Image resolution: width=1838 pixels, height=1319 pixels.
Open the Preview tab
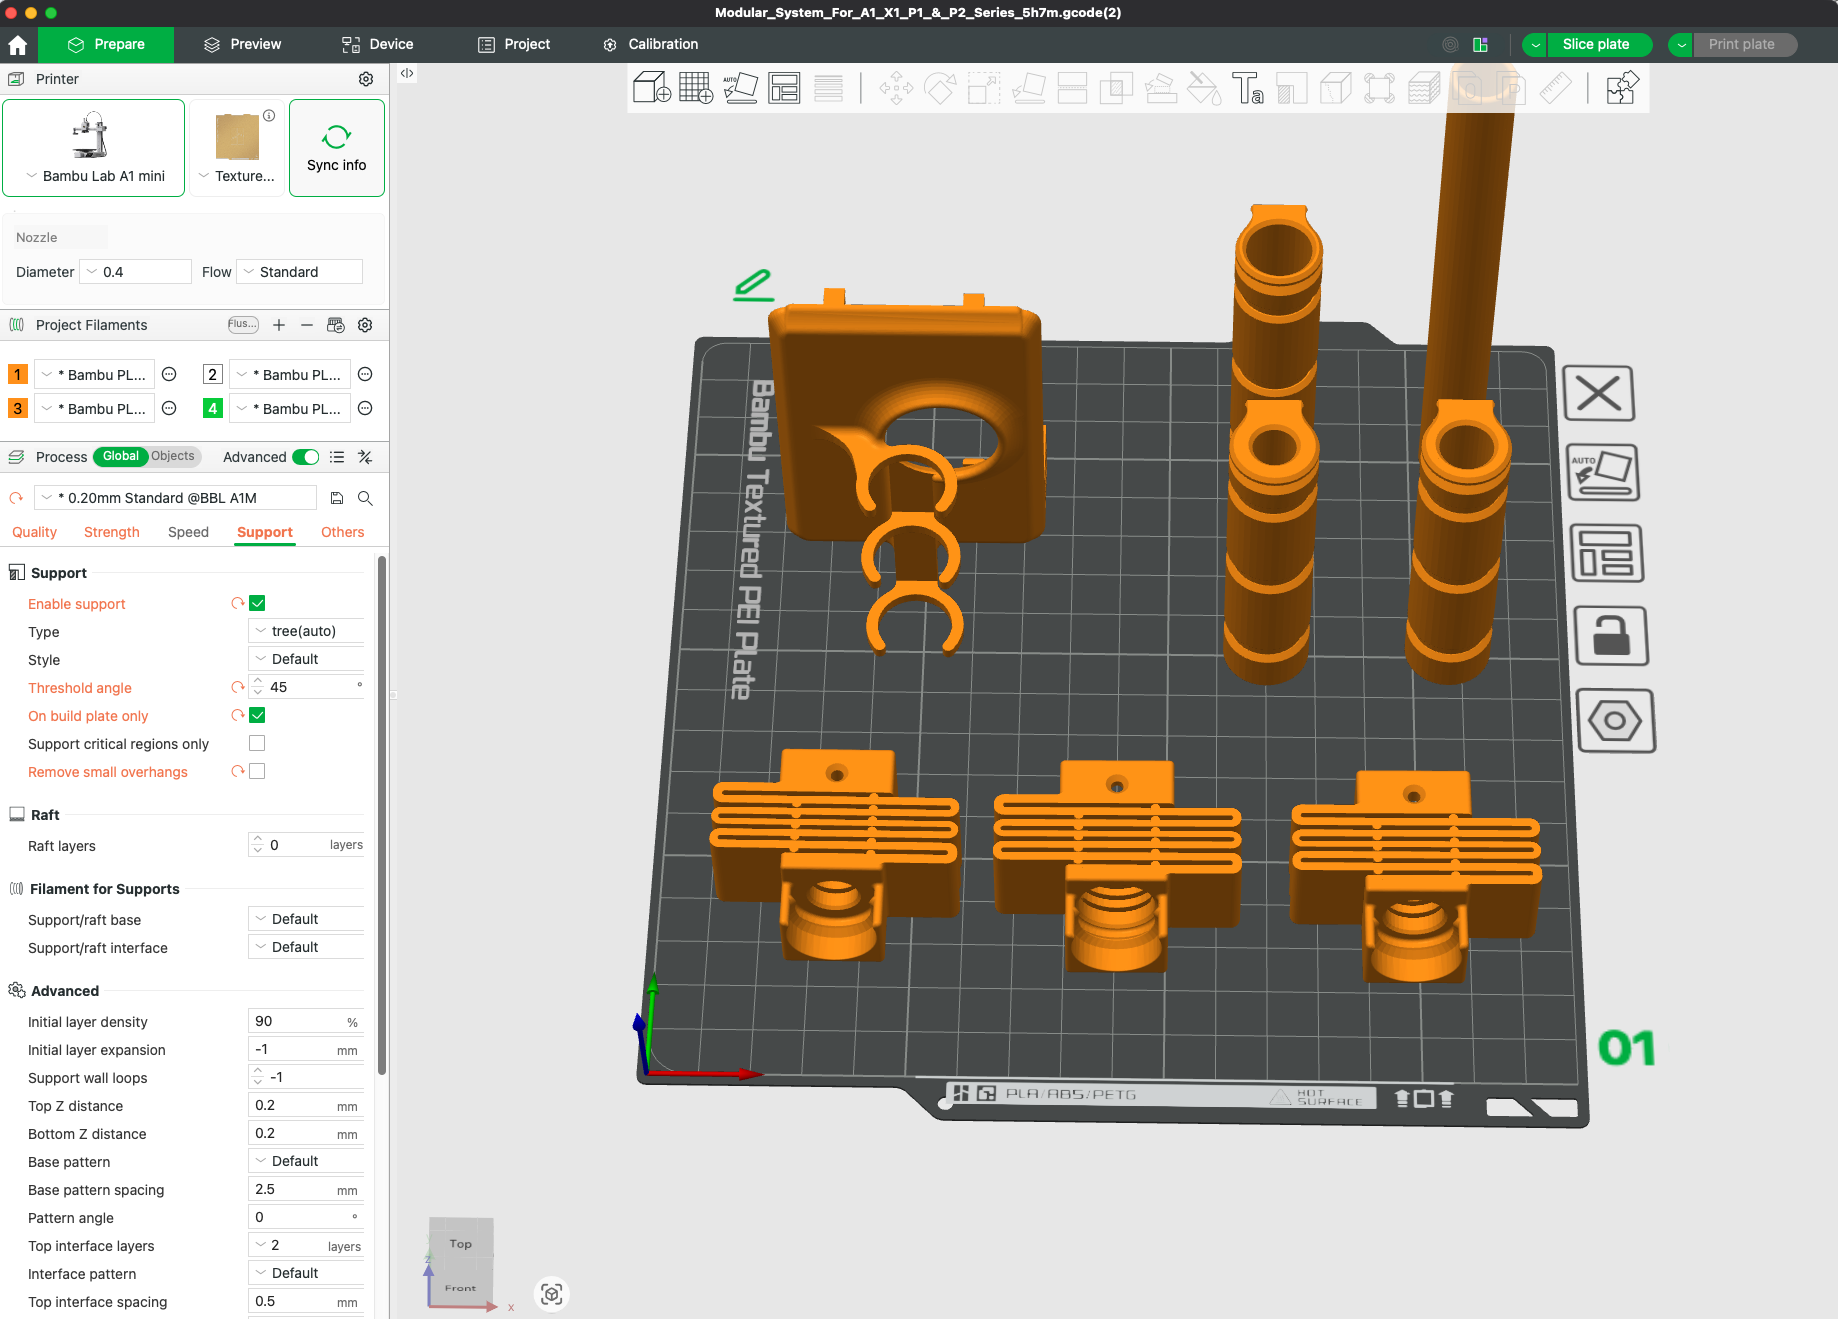243,45
